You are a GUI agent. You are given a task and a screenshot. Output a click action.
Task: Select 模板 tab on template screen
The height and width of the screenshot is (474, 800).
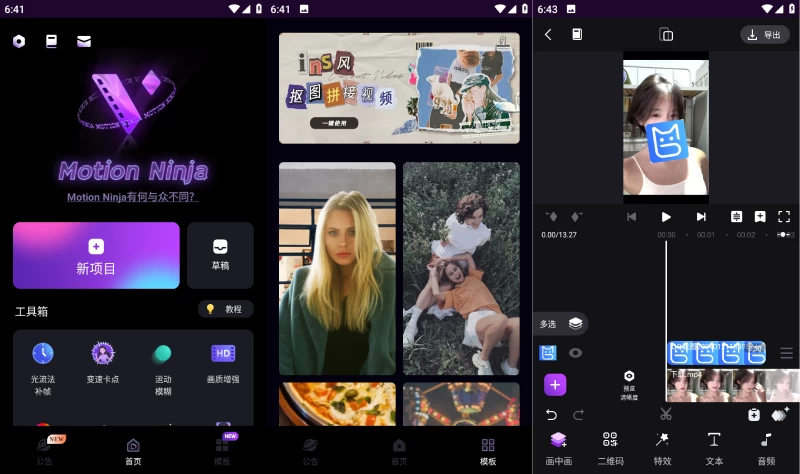pos(488,452)
